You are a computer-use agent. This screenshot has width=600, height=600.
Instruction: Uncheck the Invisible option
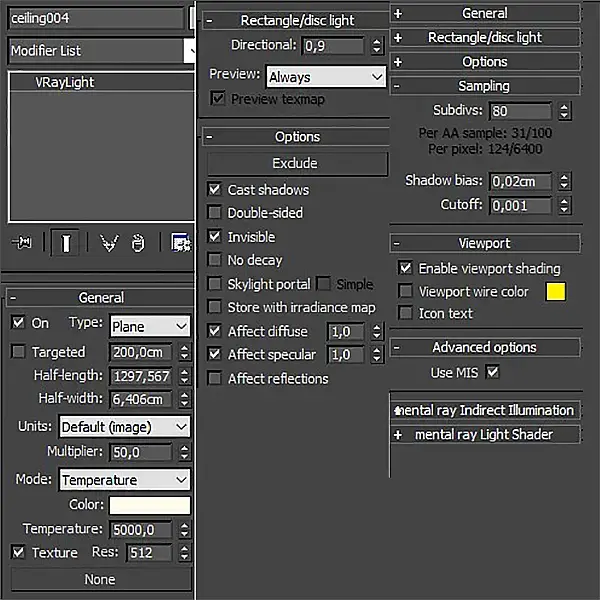pos(215,237)
